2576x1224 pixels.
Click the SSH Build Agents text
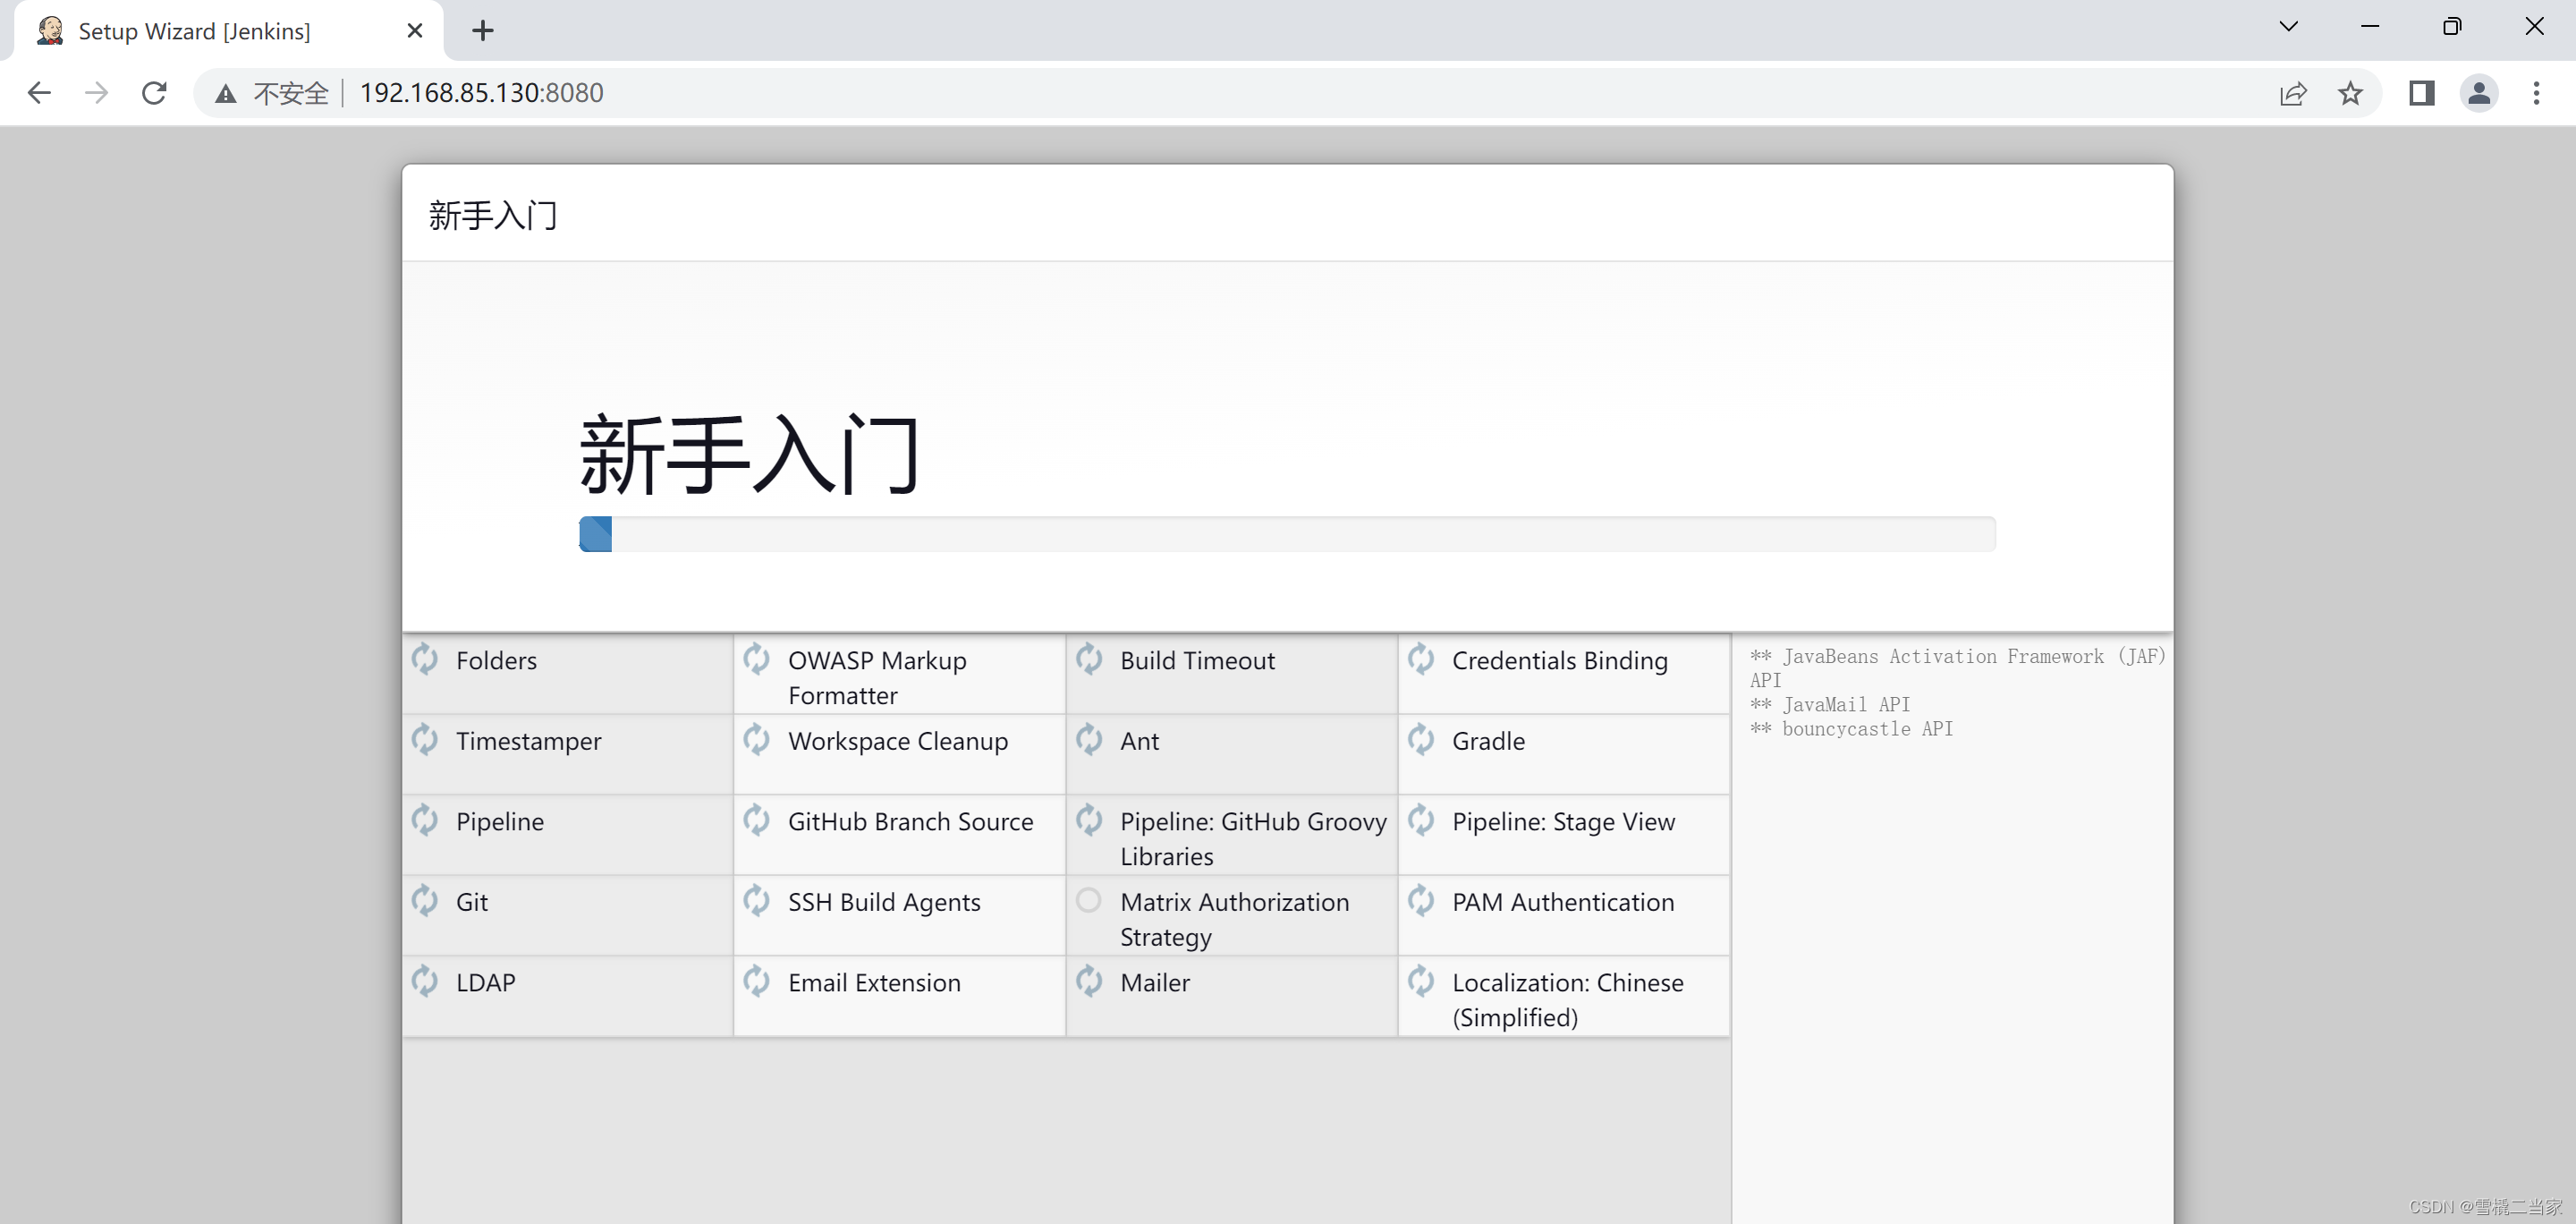tap(884, 903)
